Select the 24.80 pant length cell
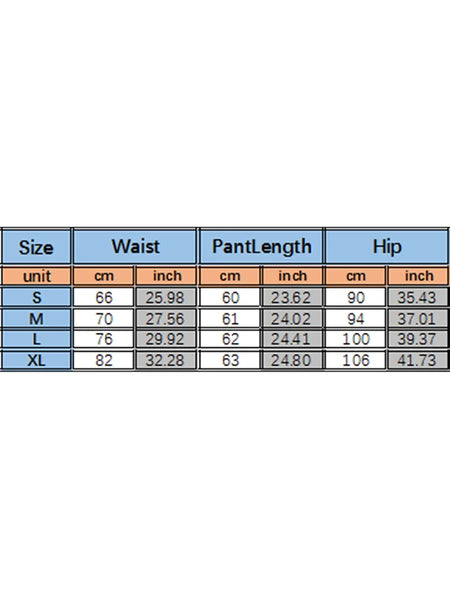Screen dimensions: 450x600 292,360
